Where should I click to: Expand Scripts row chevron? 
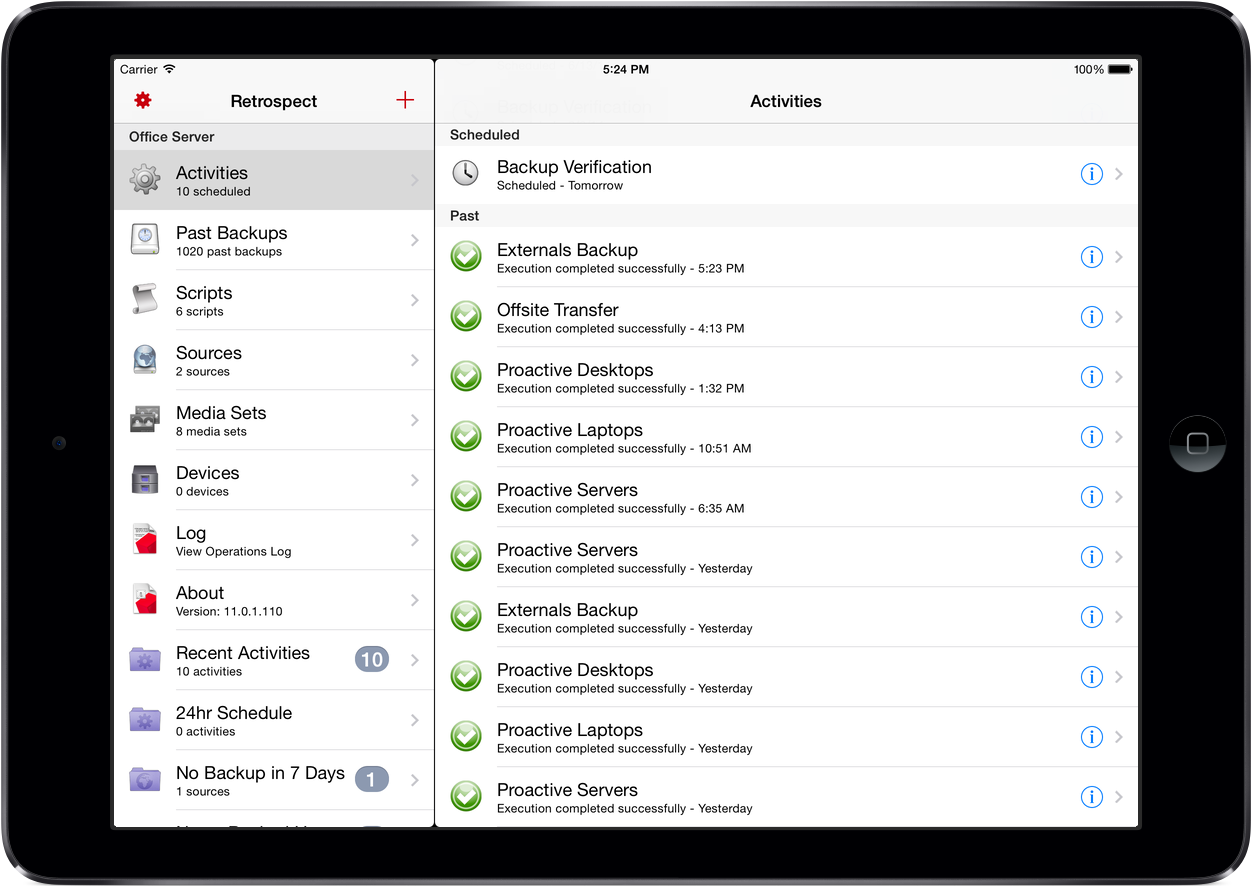(x=415, y=300)
